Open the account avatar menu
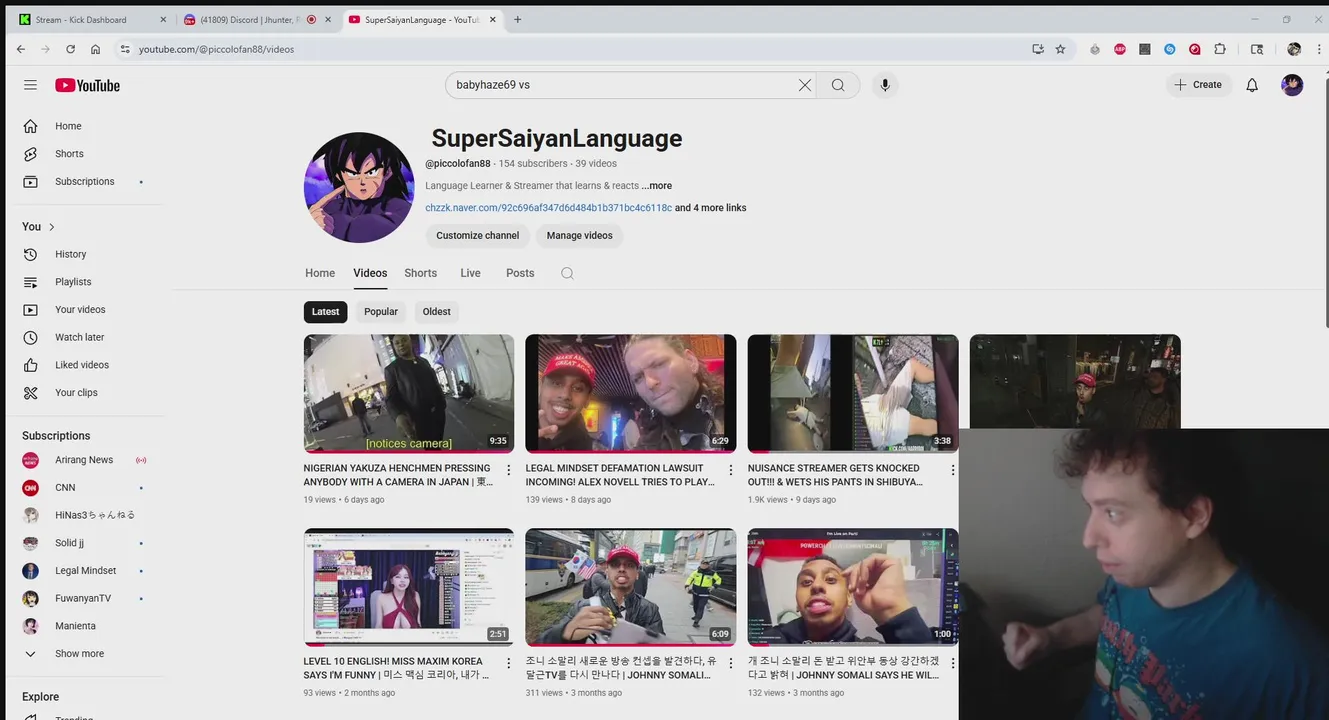The image size is (1329, 720). click(1292, 85)
